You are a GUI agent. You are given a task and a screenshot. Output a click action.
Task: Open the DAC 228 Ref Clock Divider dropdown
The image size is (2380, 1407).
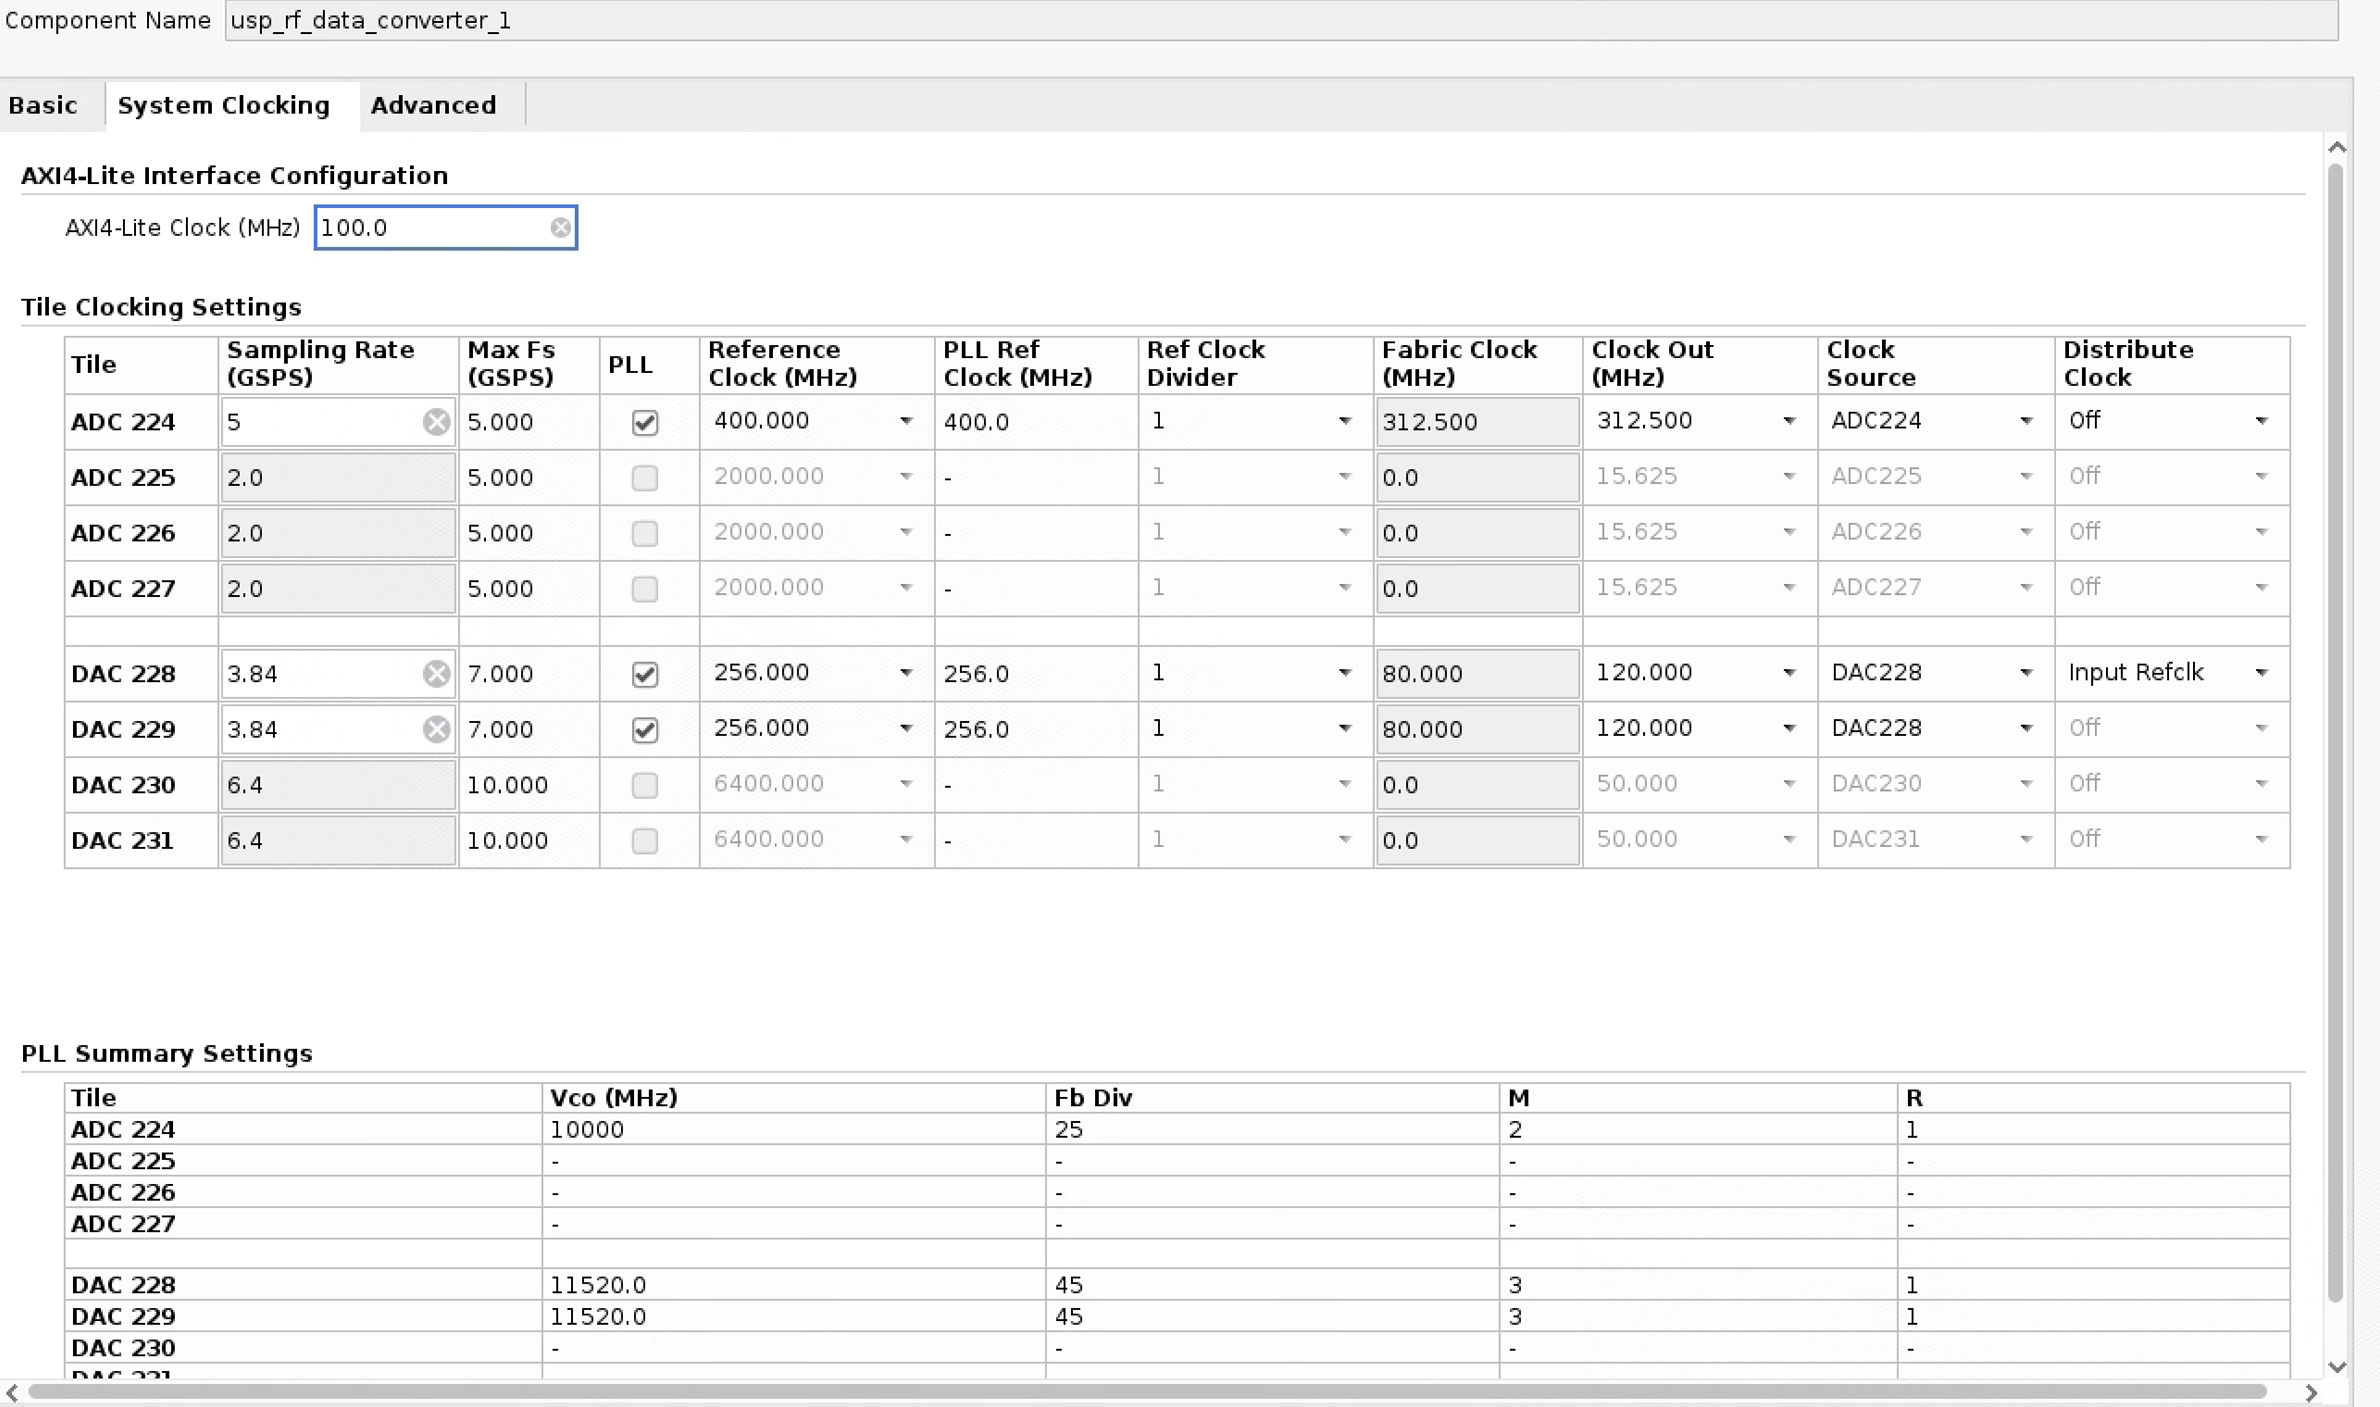[x=1344, y=673]
